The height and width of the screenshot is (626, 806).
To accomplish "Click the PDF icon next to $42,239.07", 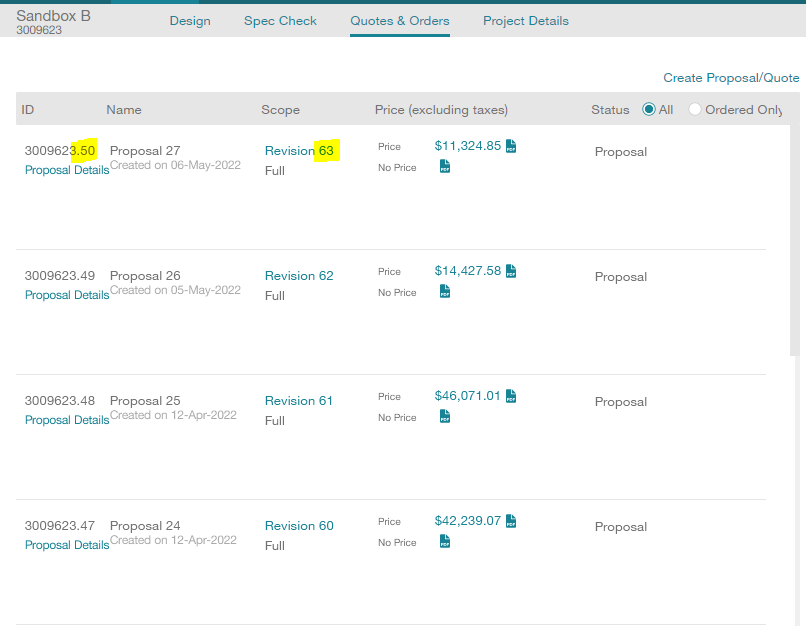I will coord(511,521).
